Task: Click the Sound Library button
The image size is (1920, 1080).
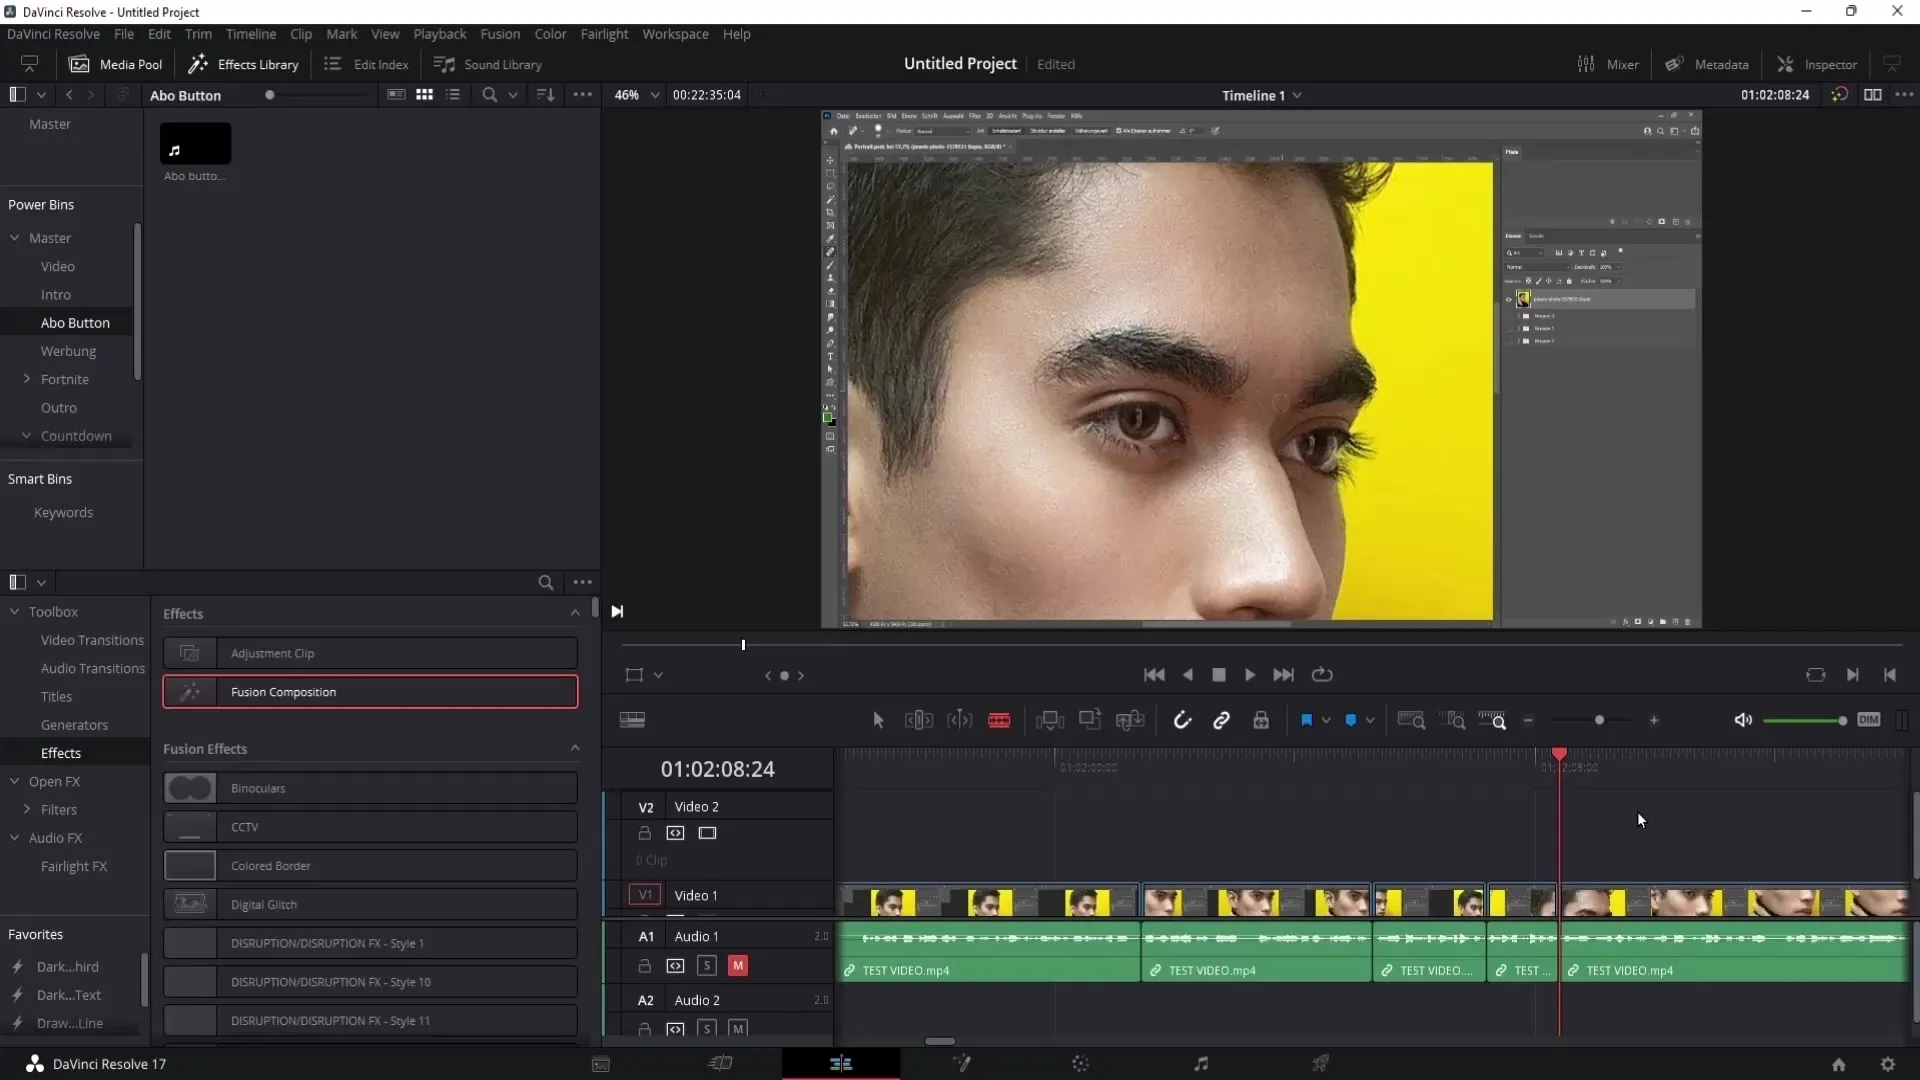Action: click(488, 63)
